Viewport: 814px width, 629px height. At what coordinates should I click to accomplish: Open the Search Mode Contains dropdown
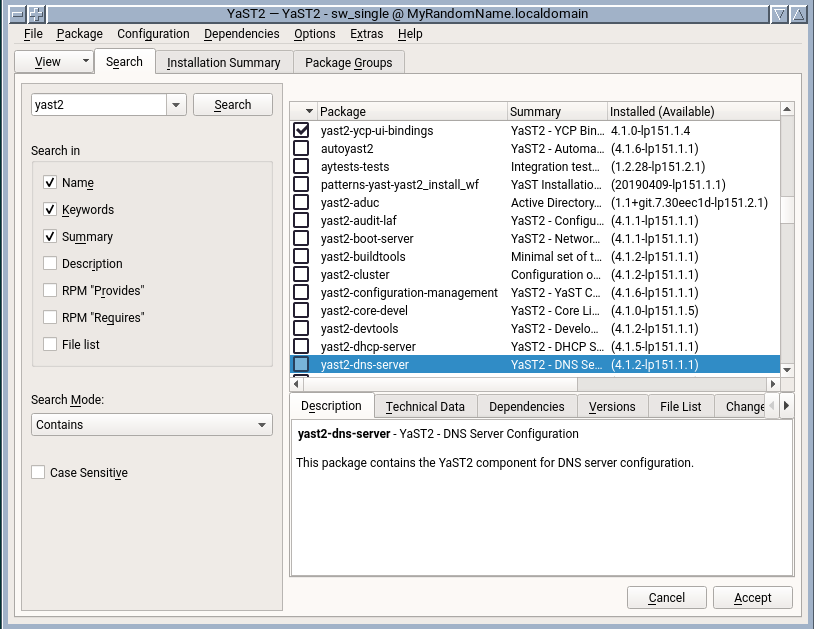(152, 425)
